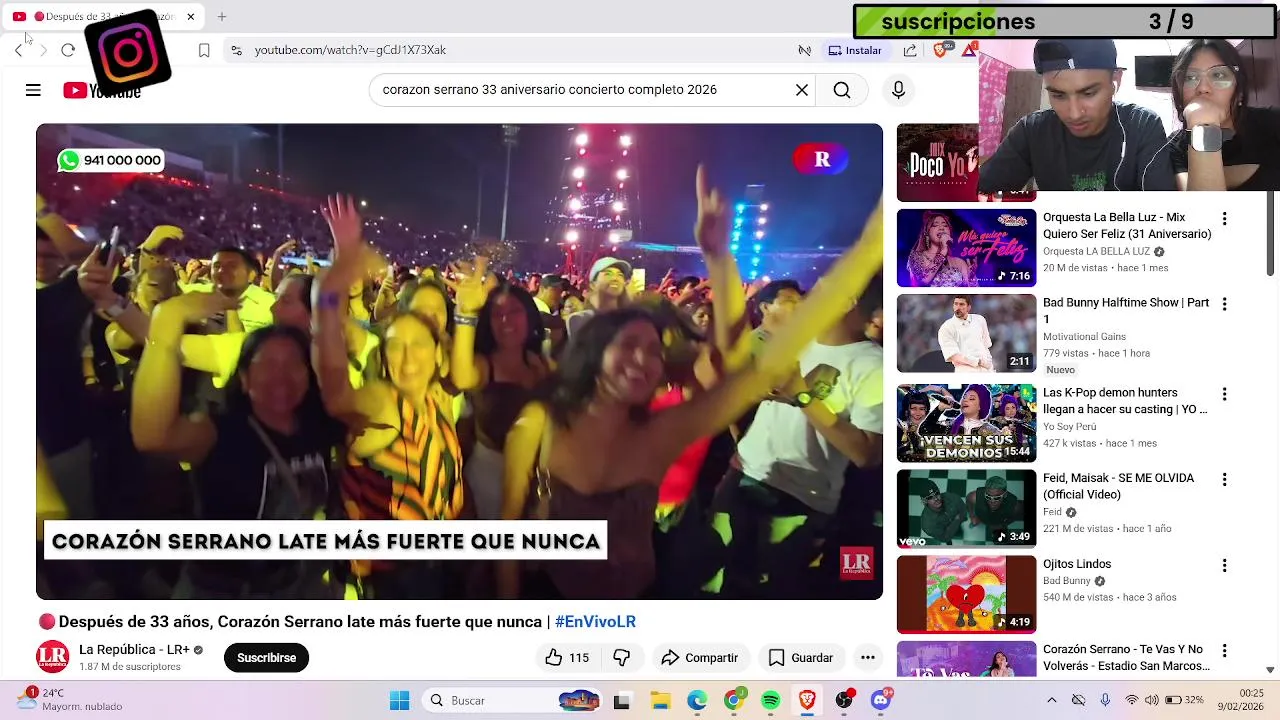The height and width of the screenshot is (720, 1280).
Task: Open Brave Rewards triangle icon
Action: [x=969, y=50]
